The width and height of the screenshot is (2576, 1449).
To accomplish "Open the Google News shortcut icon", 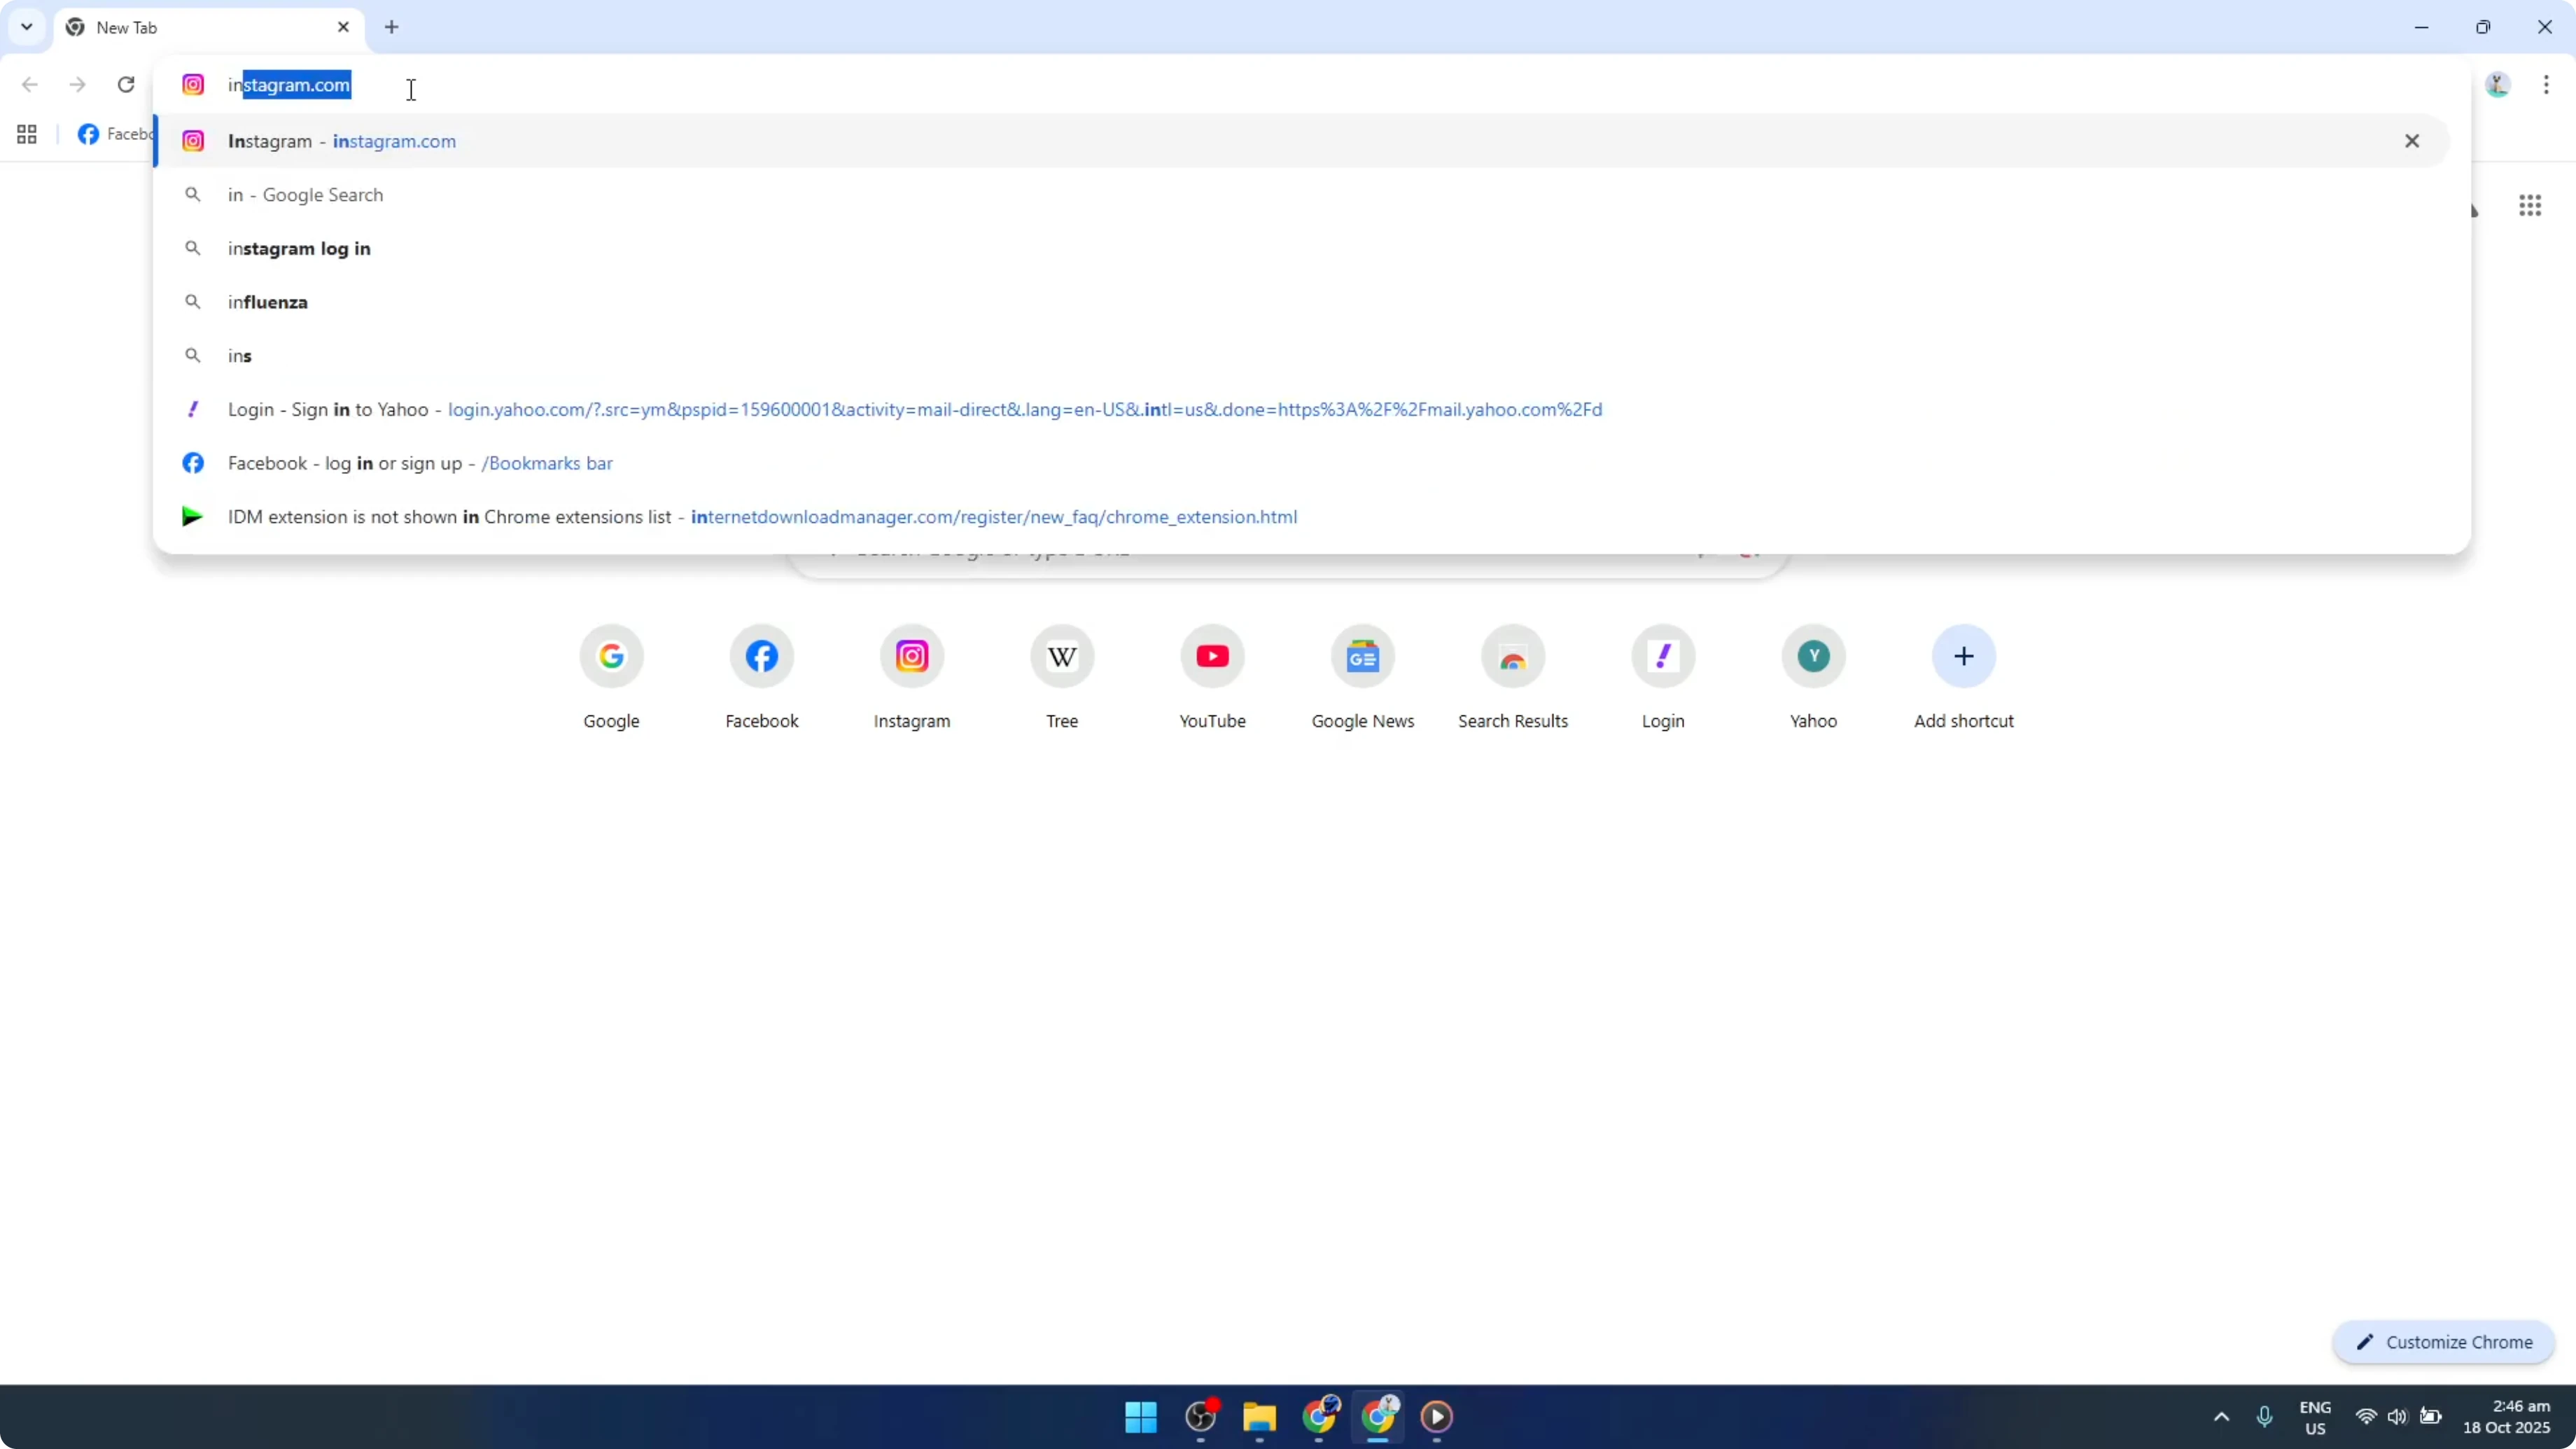I will pos(1362,656).
